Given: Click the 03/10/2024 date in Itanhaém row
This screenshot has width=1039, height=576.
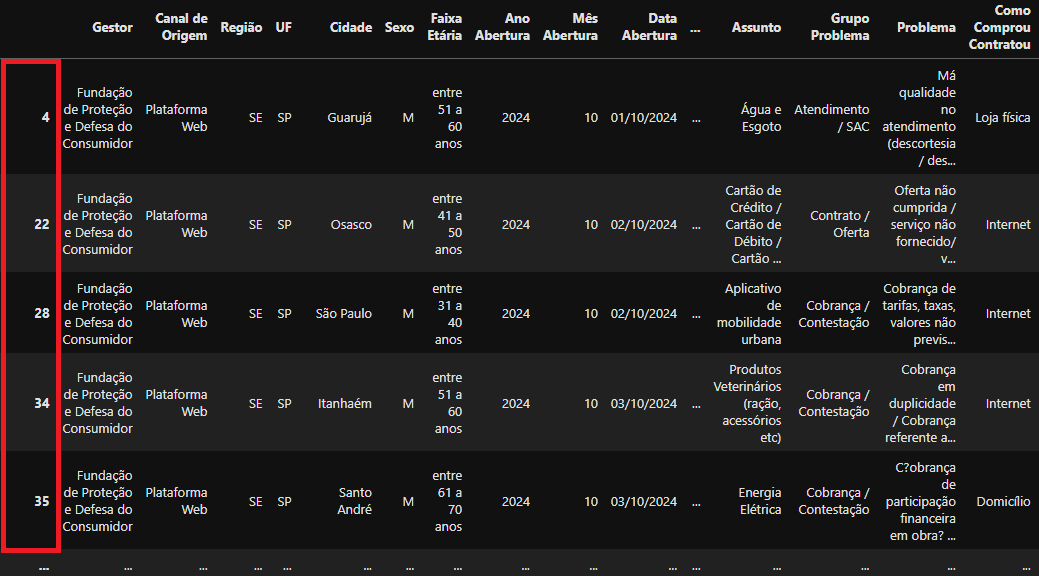Looking at the screenshot, I should click(643, 403).
